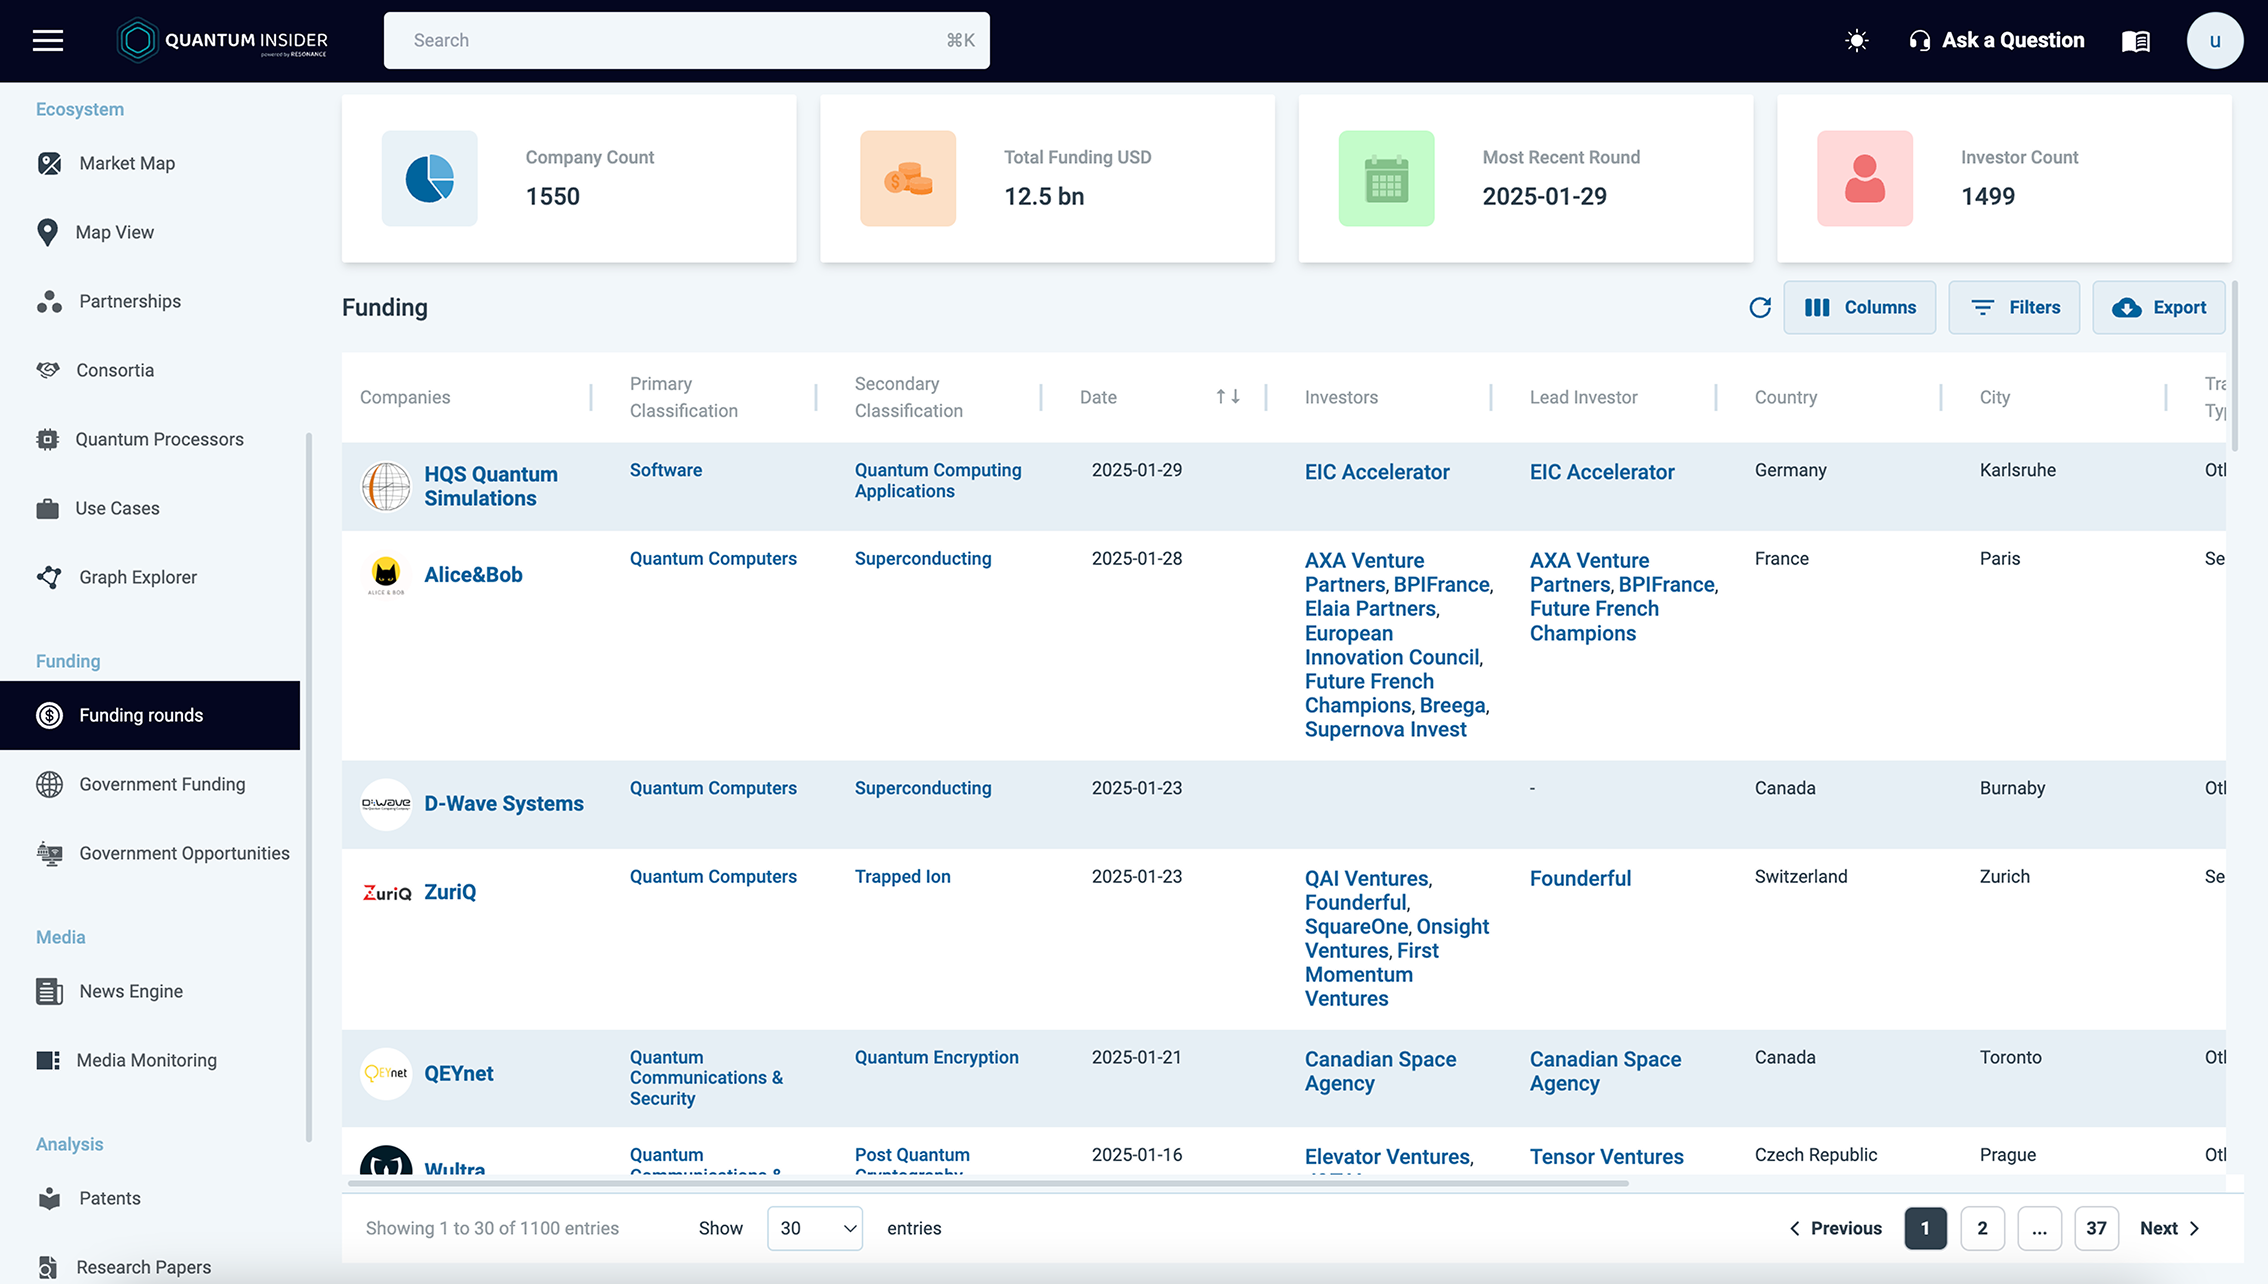
Task: Click the HQS Quantum Simulations logo
Action: (386, 486)
